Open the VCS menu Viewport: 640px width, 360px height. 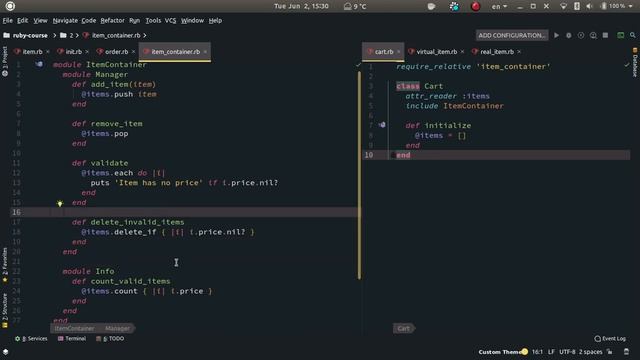tap(170, 20)
